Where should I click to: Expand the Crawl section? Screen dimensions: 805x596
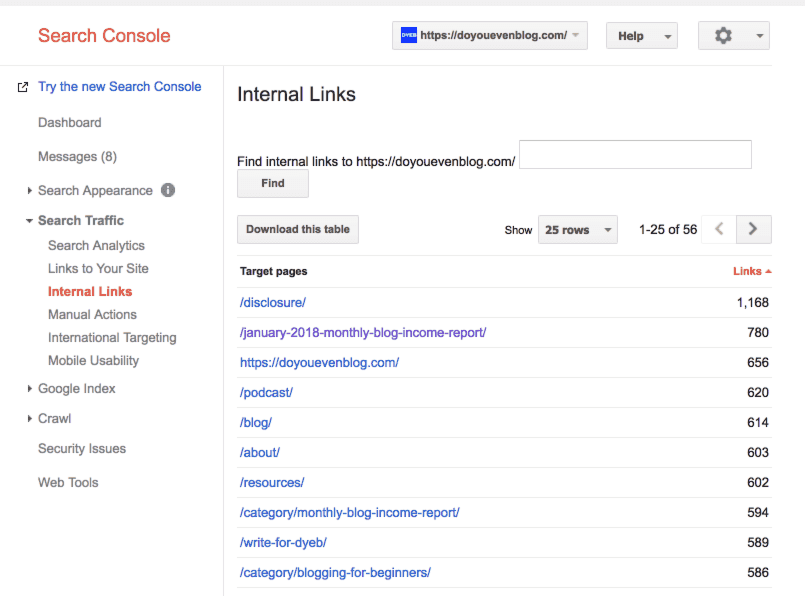(x=29, y=418)
